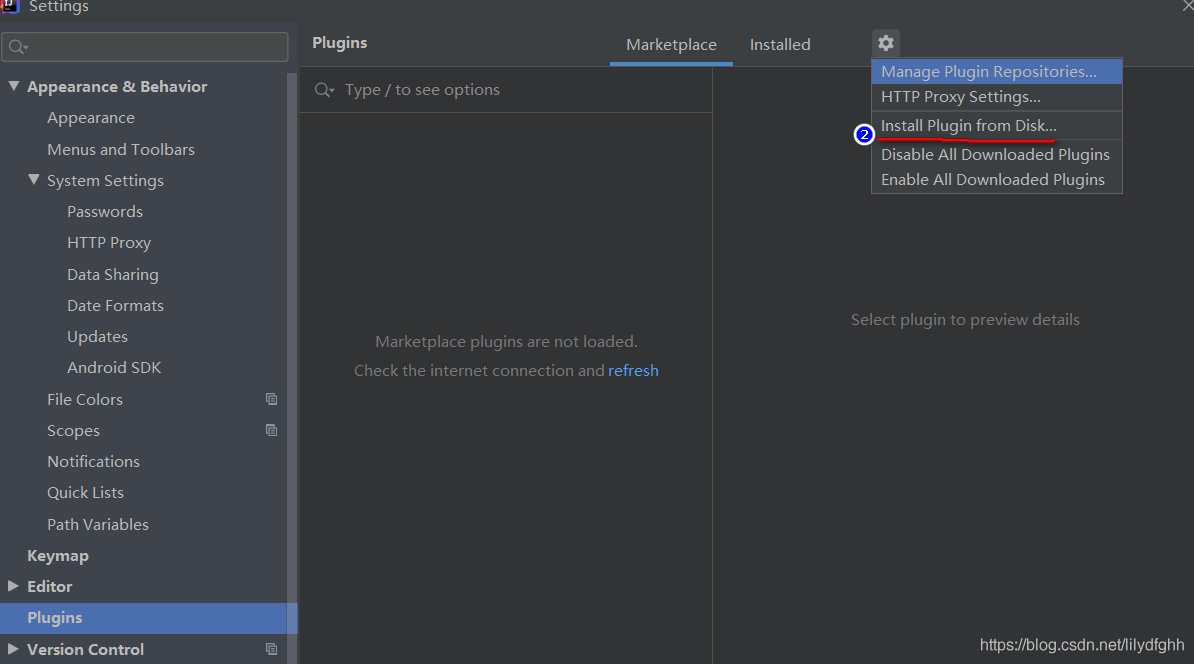
Task: Collapse the Appearance & Behavior section
Action: coord(14,86)
